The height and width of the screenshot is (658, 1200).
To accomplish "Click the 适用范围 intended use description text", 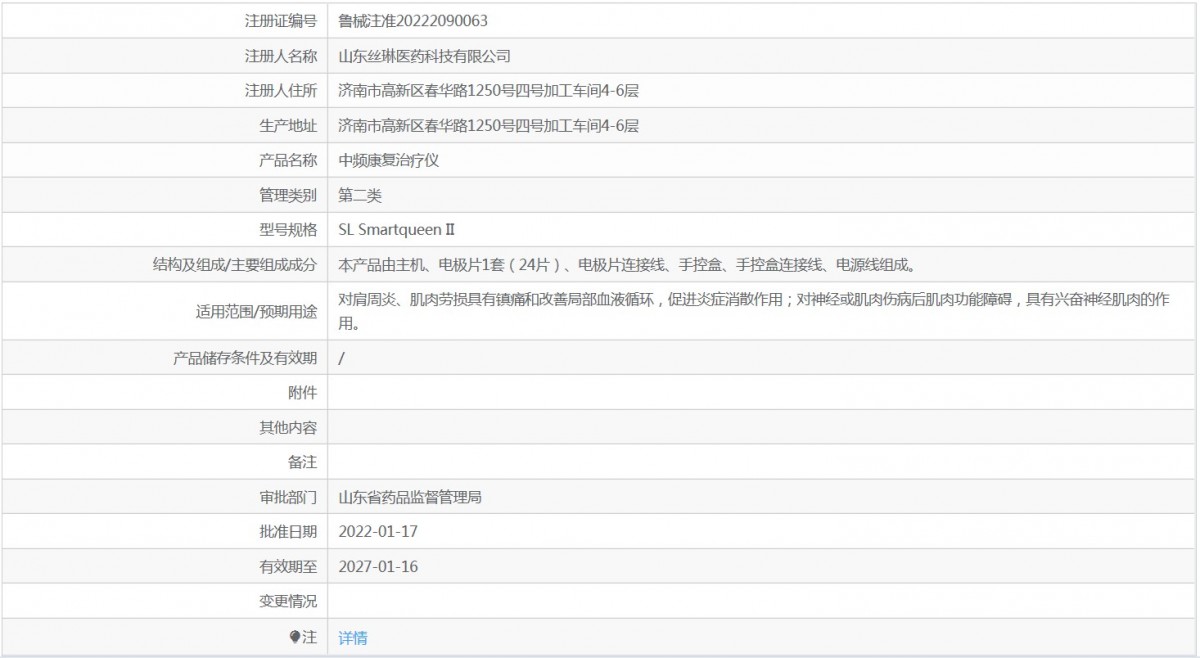I will coord(755,311).
